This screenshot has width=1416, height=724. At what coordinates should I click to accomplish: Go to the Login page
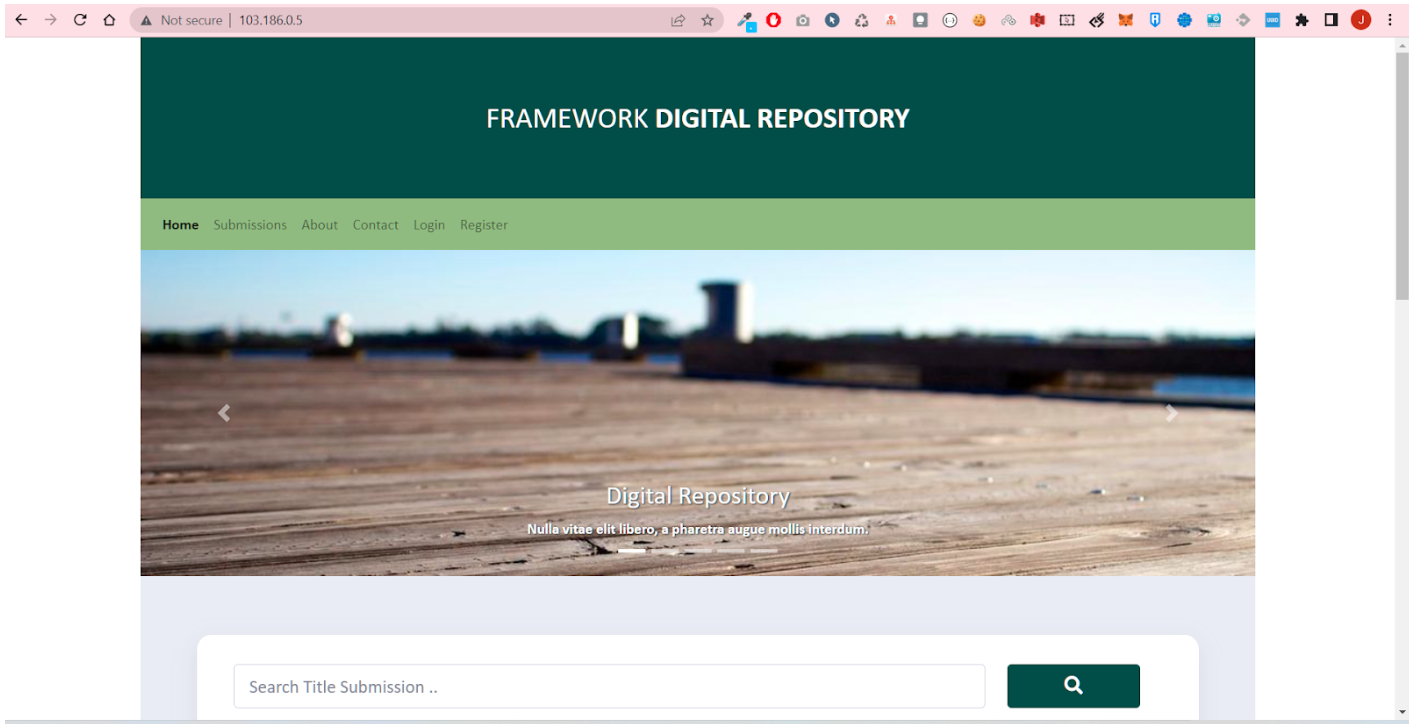pyautogui.click(x=429, y=225)
